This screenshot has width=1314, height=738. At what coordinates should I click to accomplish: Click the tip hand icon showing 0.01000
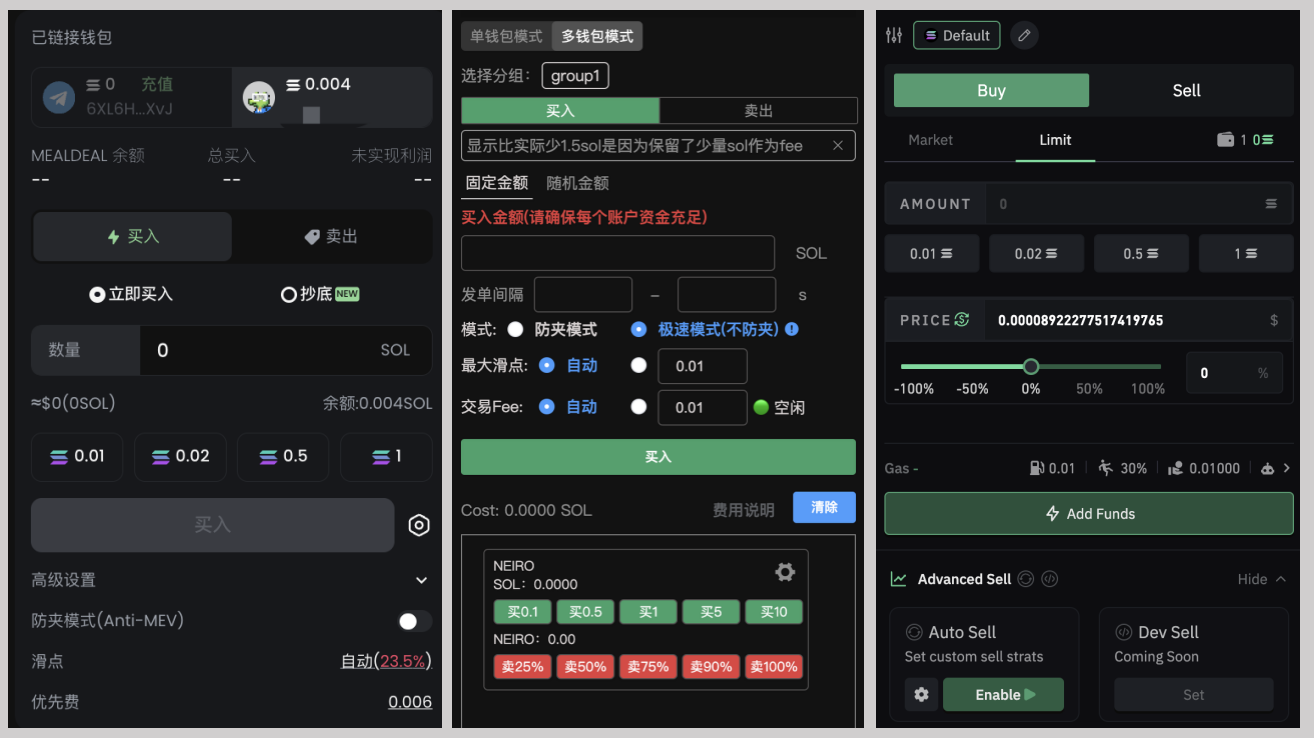point(1176,467)
